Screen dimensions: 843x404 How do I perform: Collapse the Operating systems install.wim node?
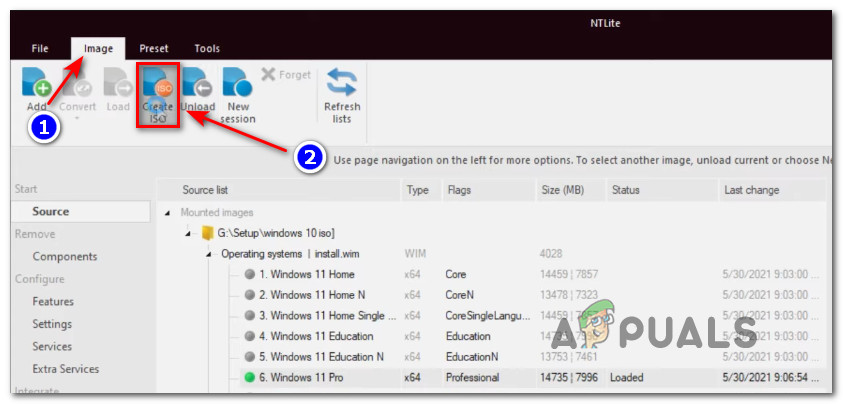209,254
